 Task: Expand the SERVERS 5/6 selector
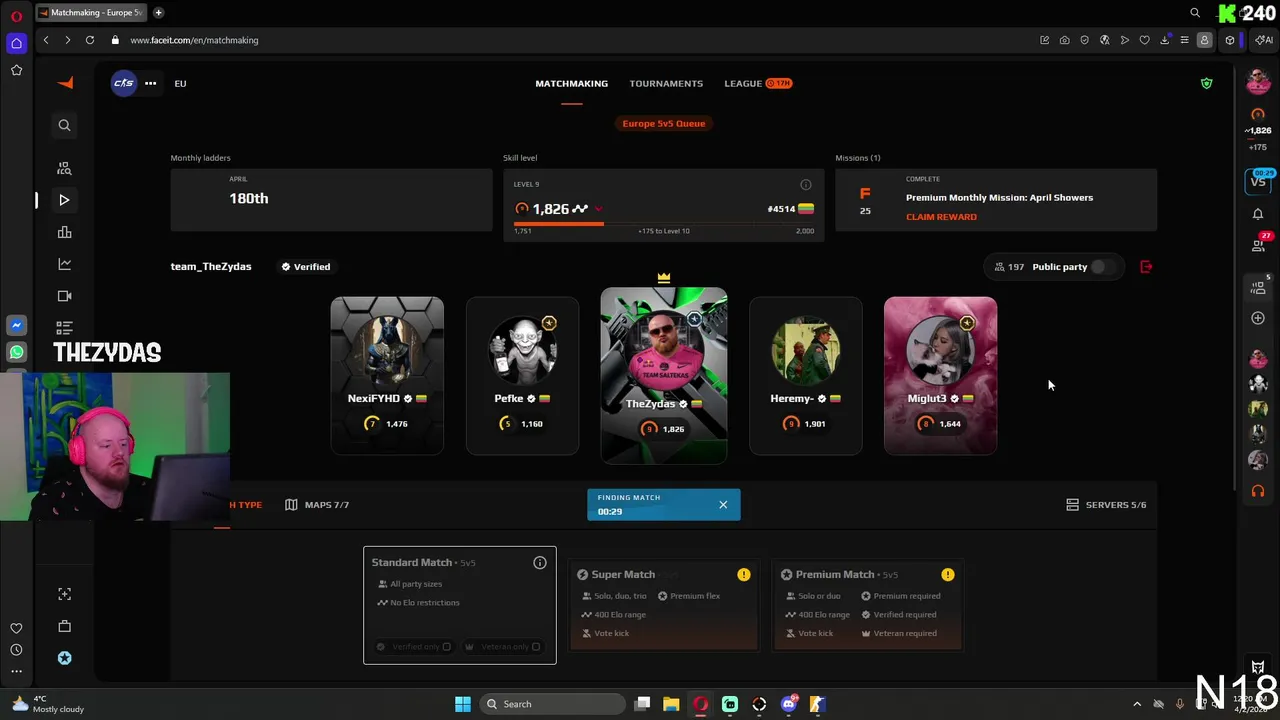click(1106, 505)
